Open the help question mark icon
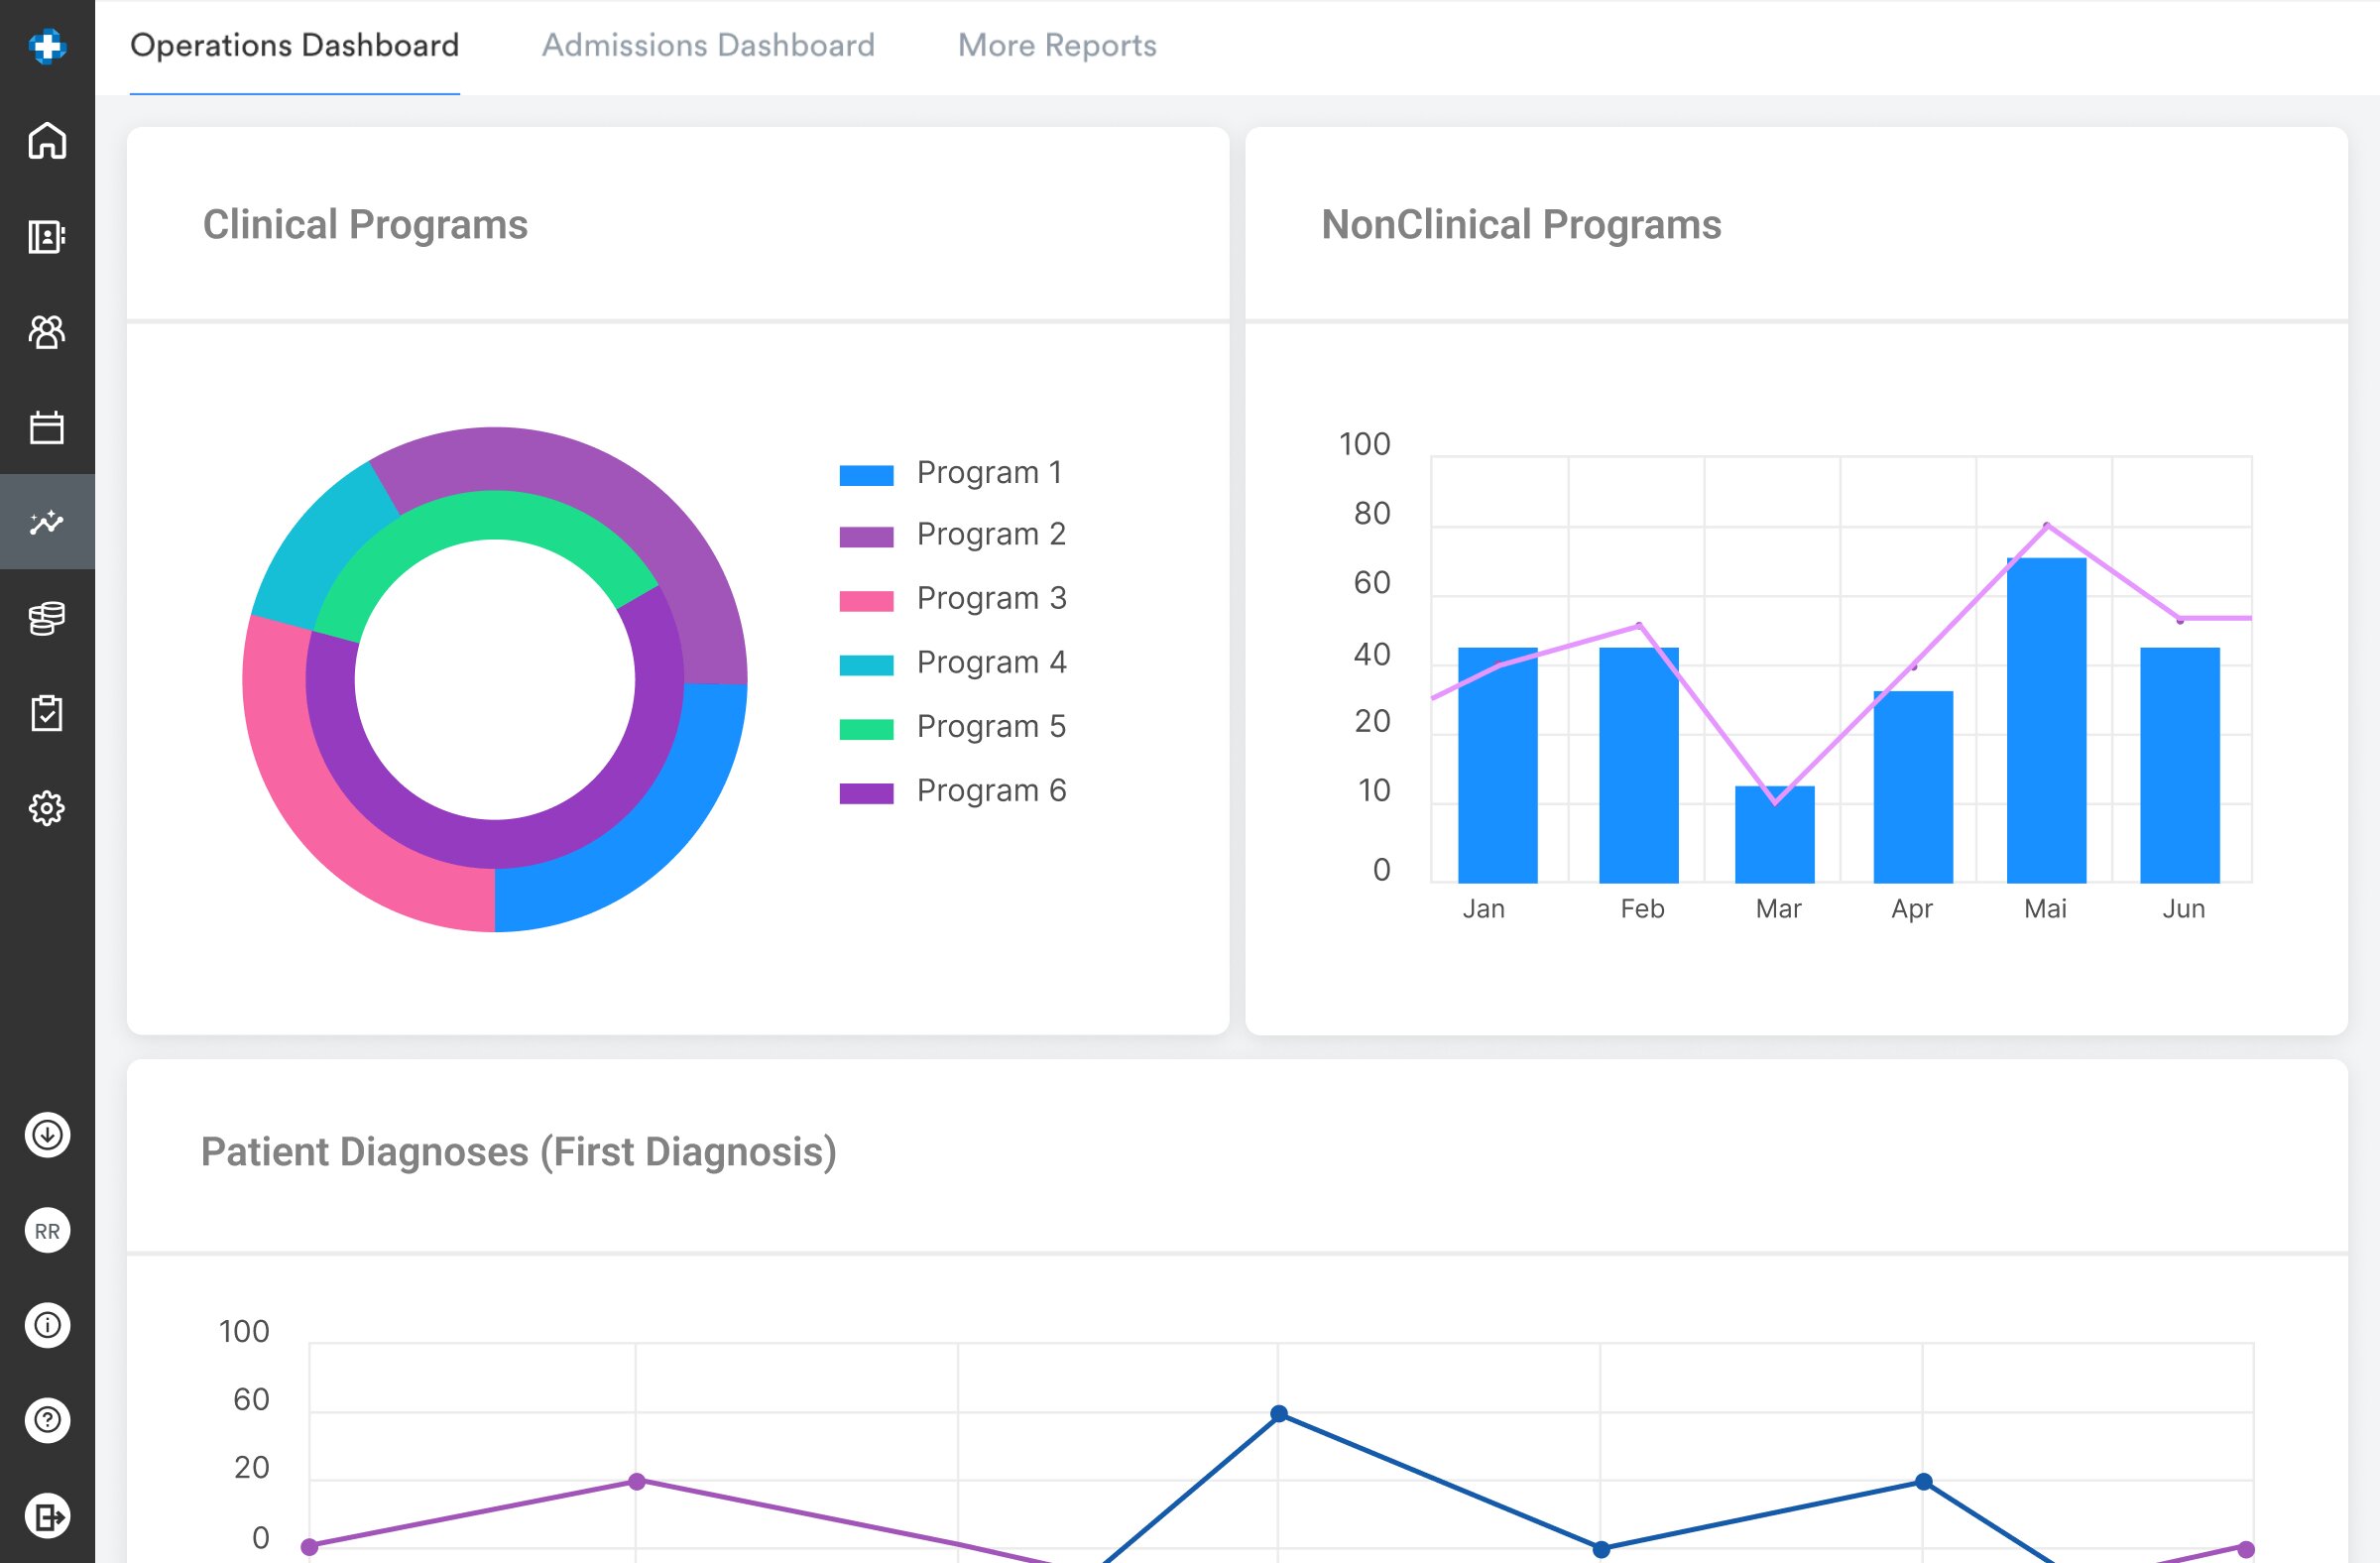This screenshot has height=1563, width=2380. tap(47, 1420)
